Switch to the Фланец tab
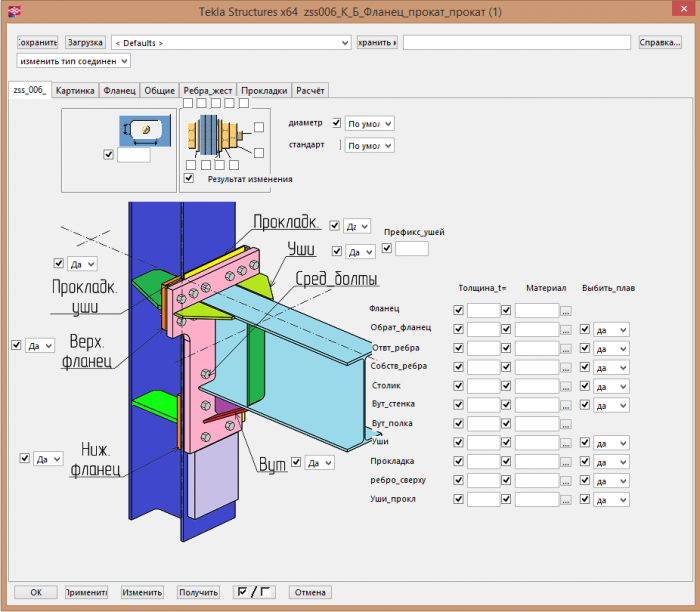Viewport: 700px width, 612px height. coord(120,90)
